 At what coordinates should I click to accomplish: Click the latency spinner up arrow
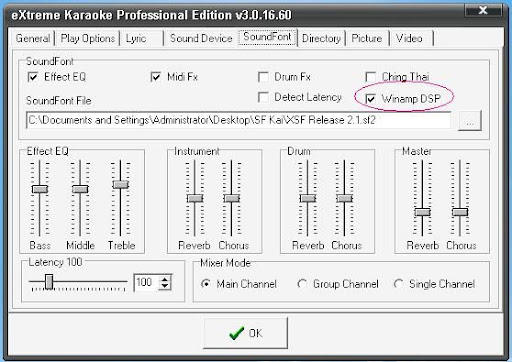[165, 279]
